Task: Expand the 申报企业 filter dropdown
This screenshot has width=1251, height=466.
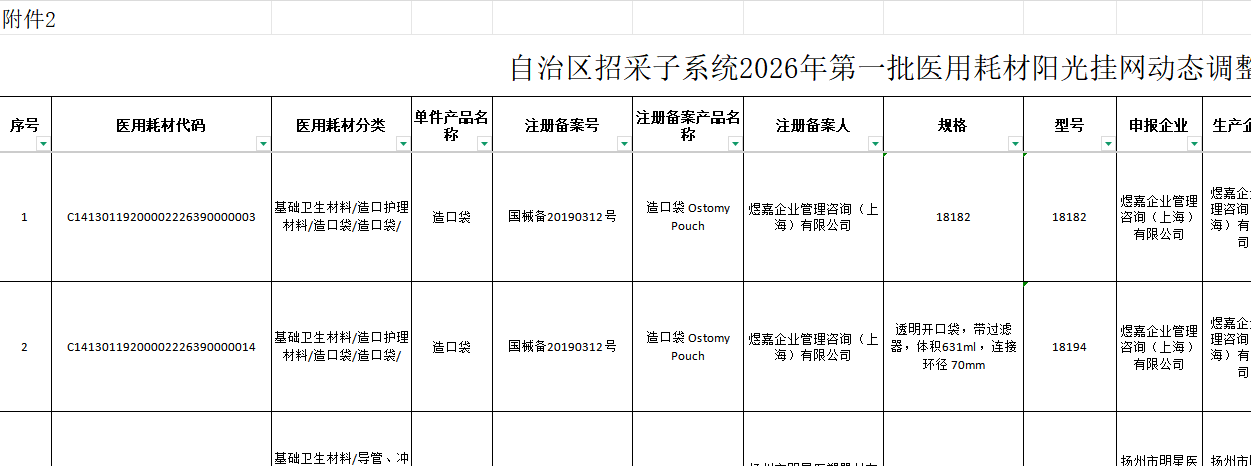Action: tap(1193, 144)
